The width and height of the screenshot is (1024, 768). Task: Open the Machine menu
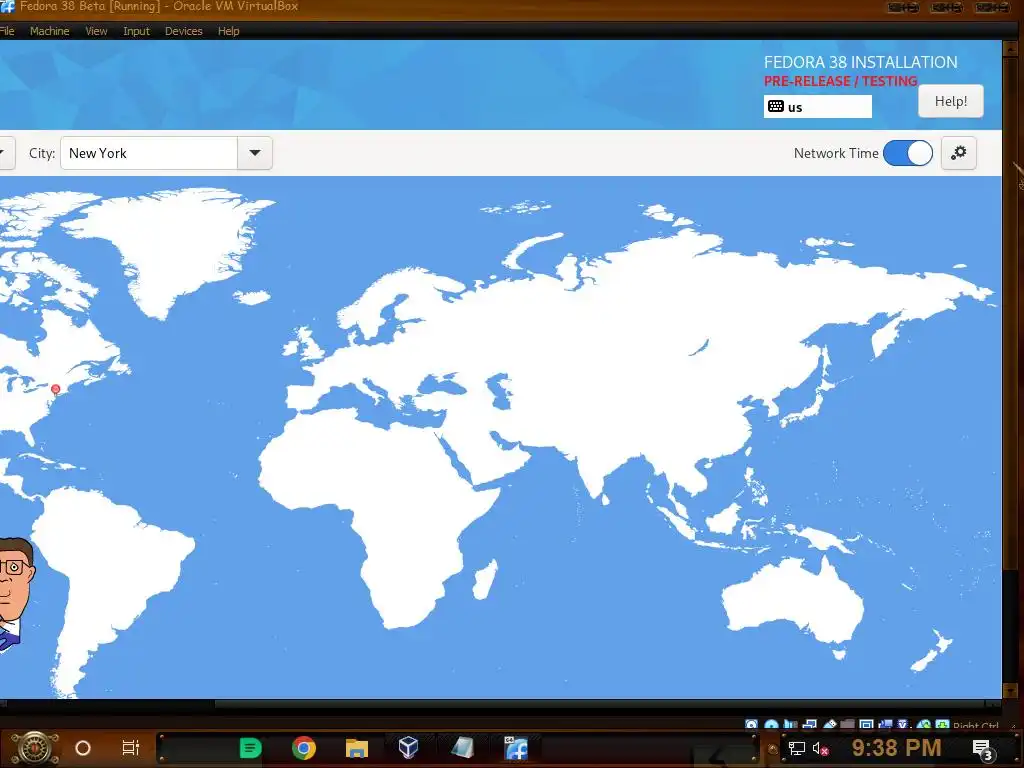(x=50, y=31)
